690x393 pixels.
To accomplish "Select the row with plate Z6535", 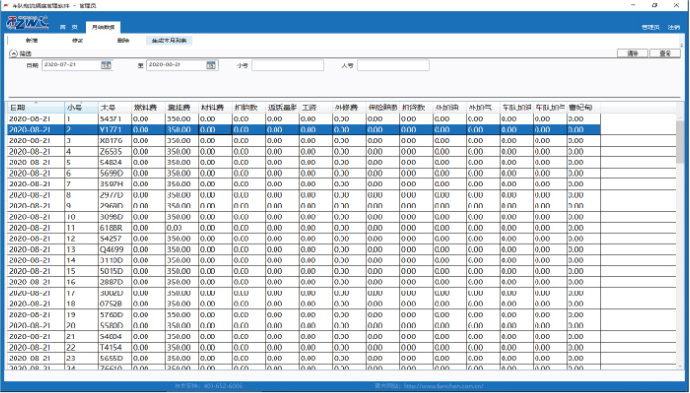I will (304, 151).
